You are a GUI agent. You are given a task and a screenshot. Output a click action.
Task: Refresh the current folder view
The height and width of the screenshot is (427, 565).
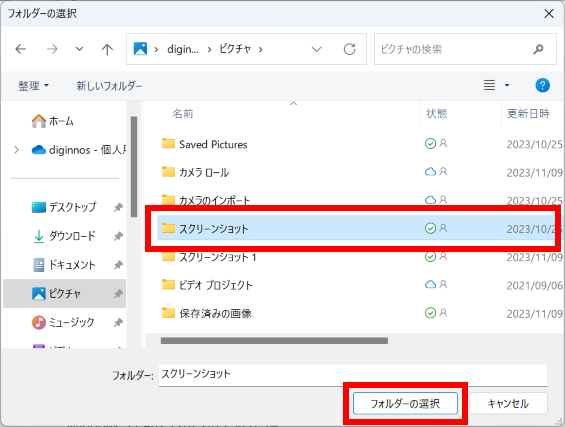point(350,49)
